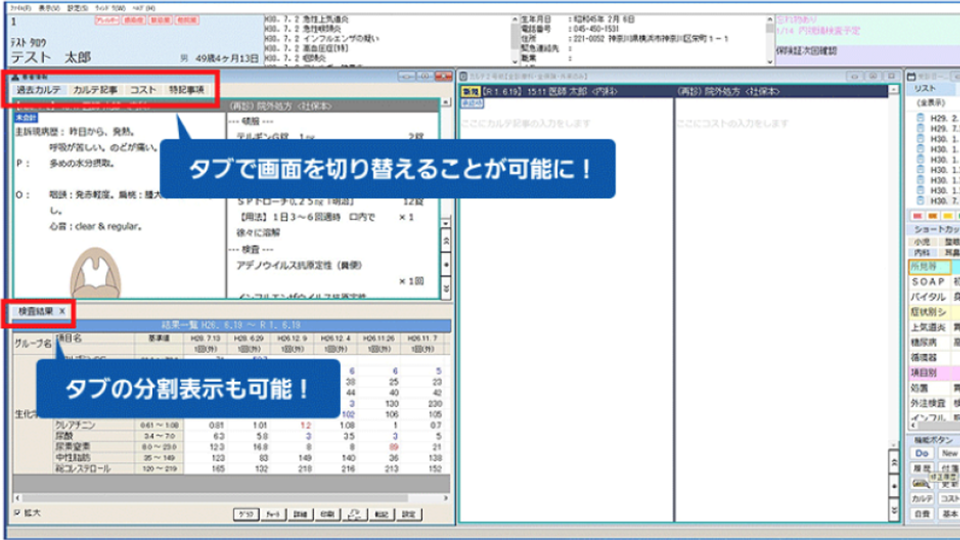Select the コスト tab
The width and height of the screenshot is (960, 540).
(x=144, y=90)
